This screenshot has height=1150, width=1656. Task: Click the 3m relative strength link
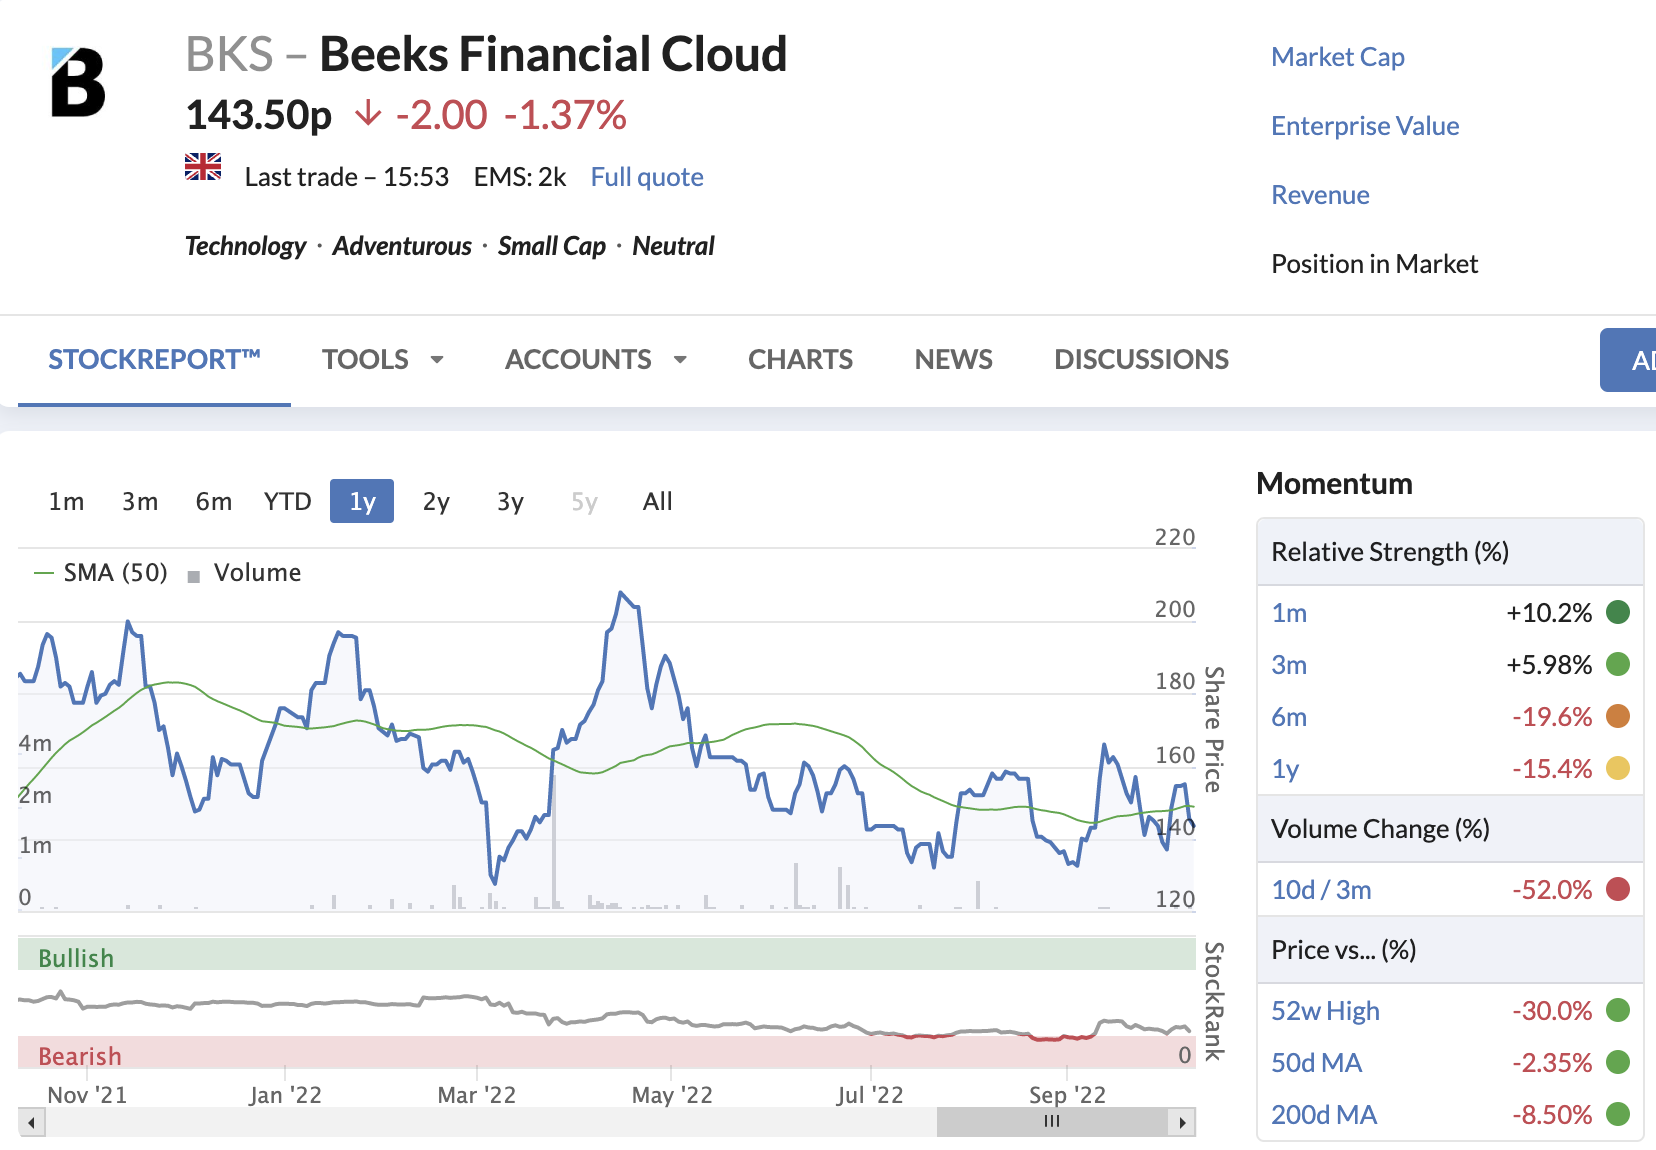[x=1289, y=665]
